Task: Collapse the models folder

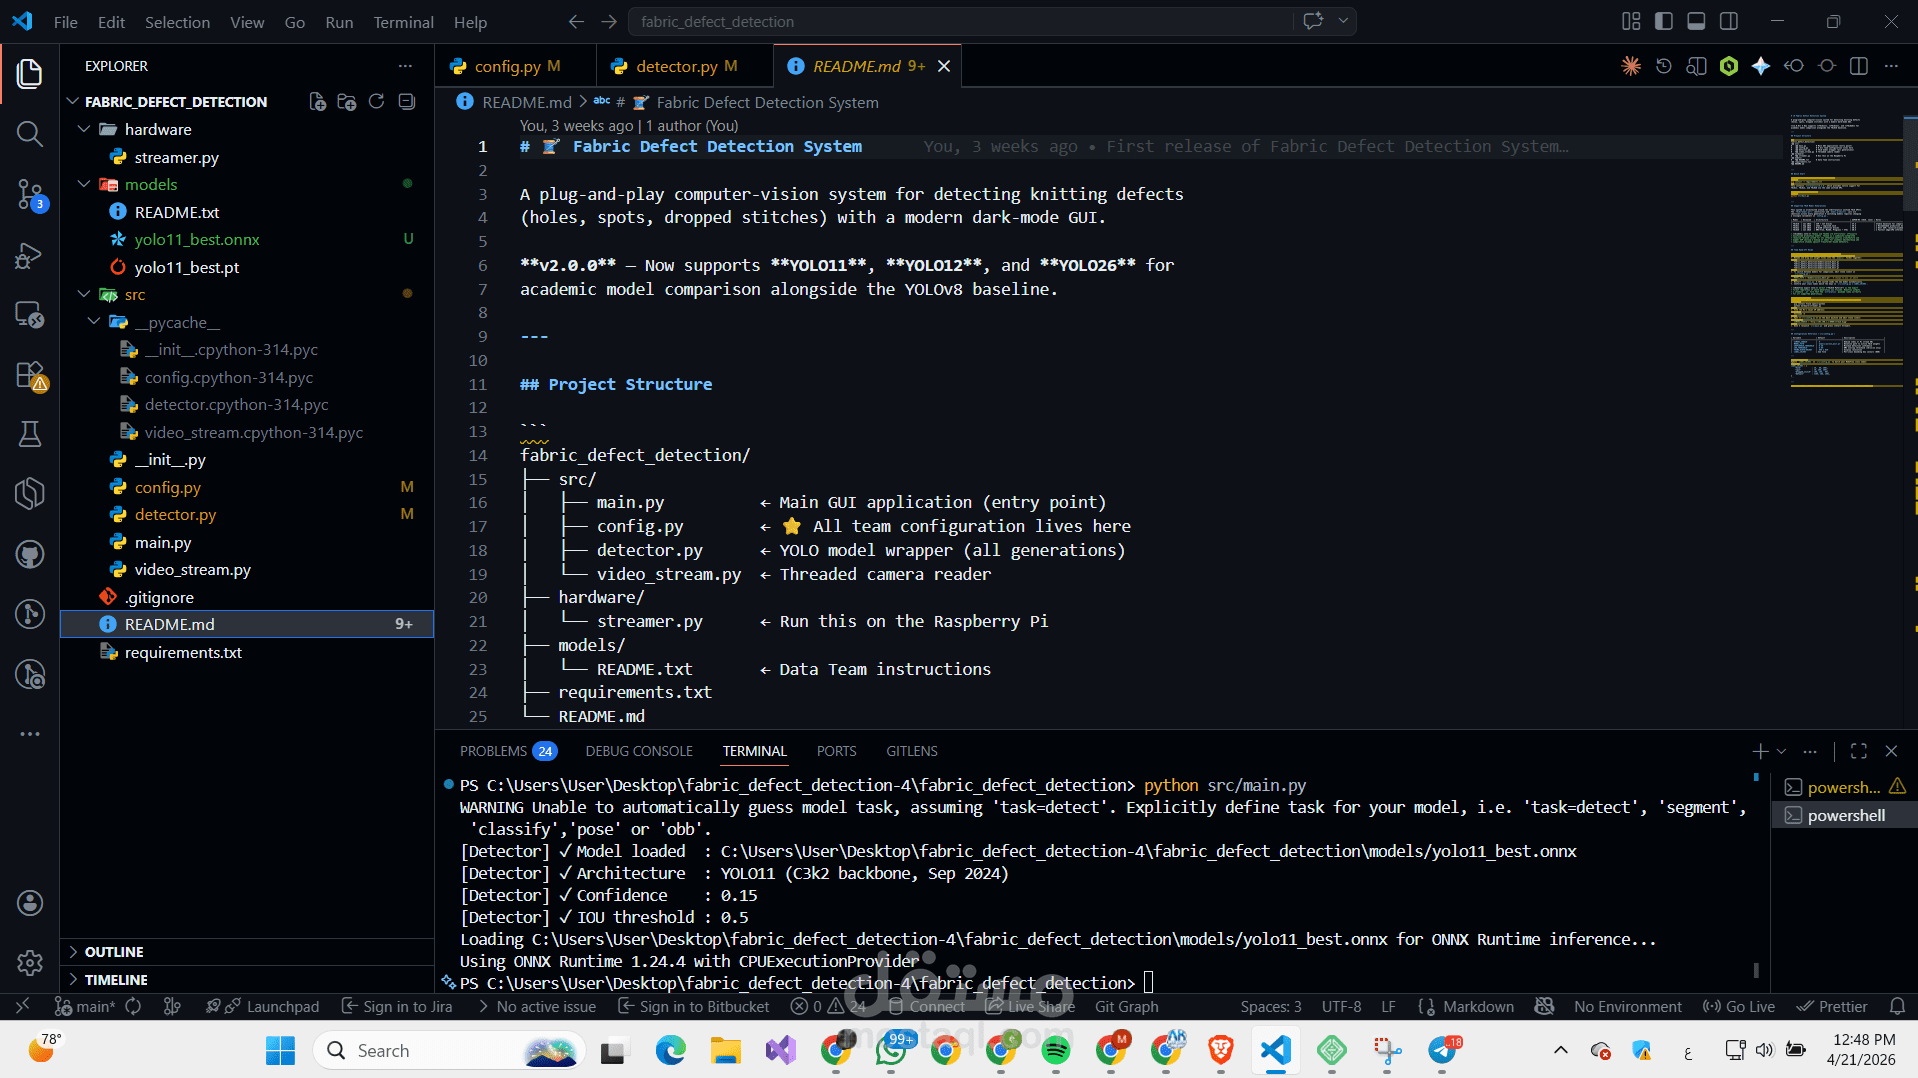Action: click(x=85, y=184)
